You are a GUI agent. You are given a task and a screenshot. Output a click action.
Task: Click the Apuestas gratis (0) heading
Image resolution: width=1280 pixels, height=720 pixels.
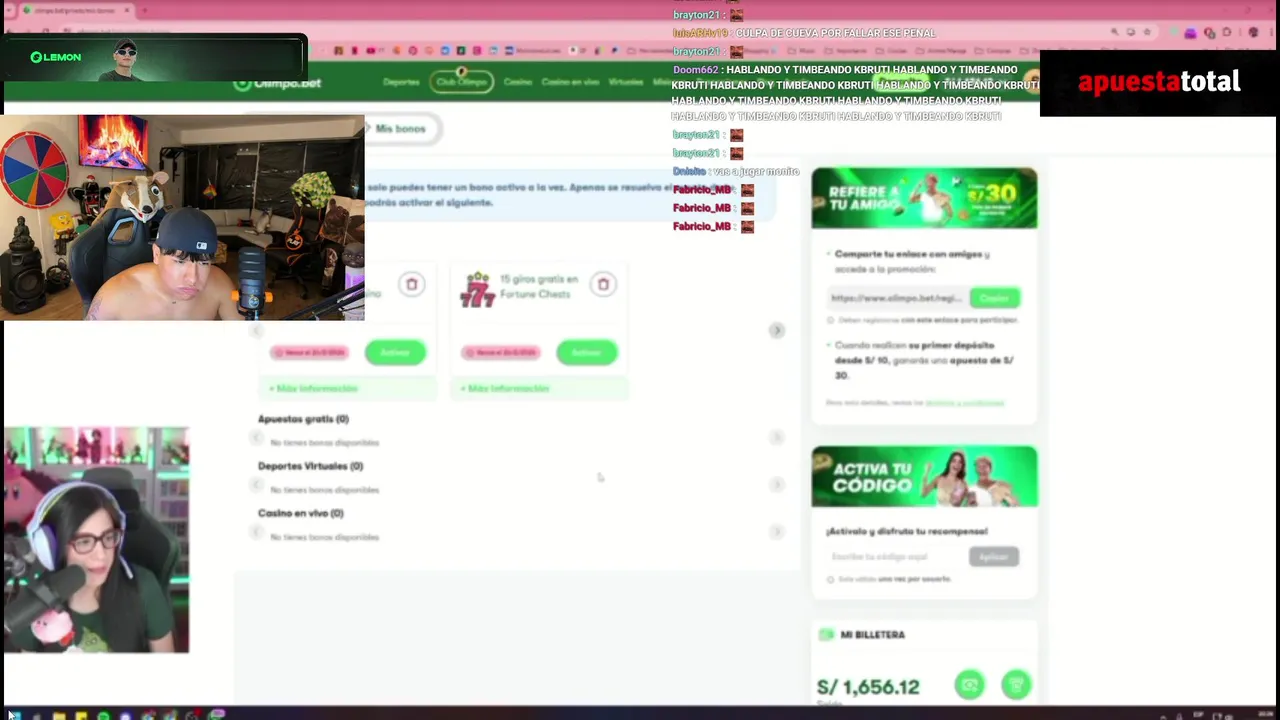click(303, 419)
